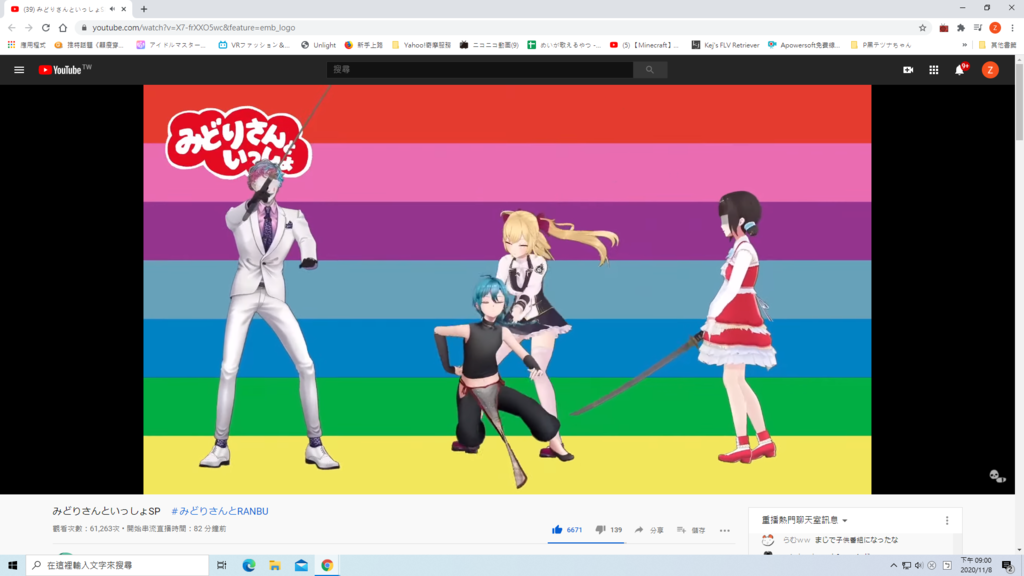Open Chrome's three-dot menu
The height and width of the screenshot is (576, 1024).
pos(1012,27)
